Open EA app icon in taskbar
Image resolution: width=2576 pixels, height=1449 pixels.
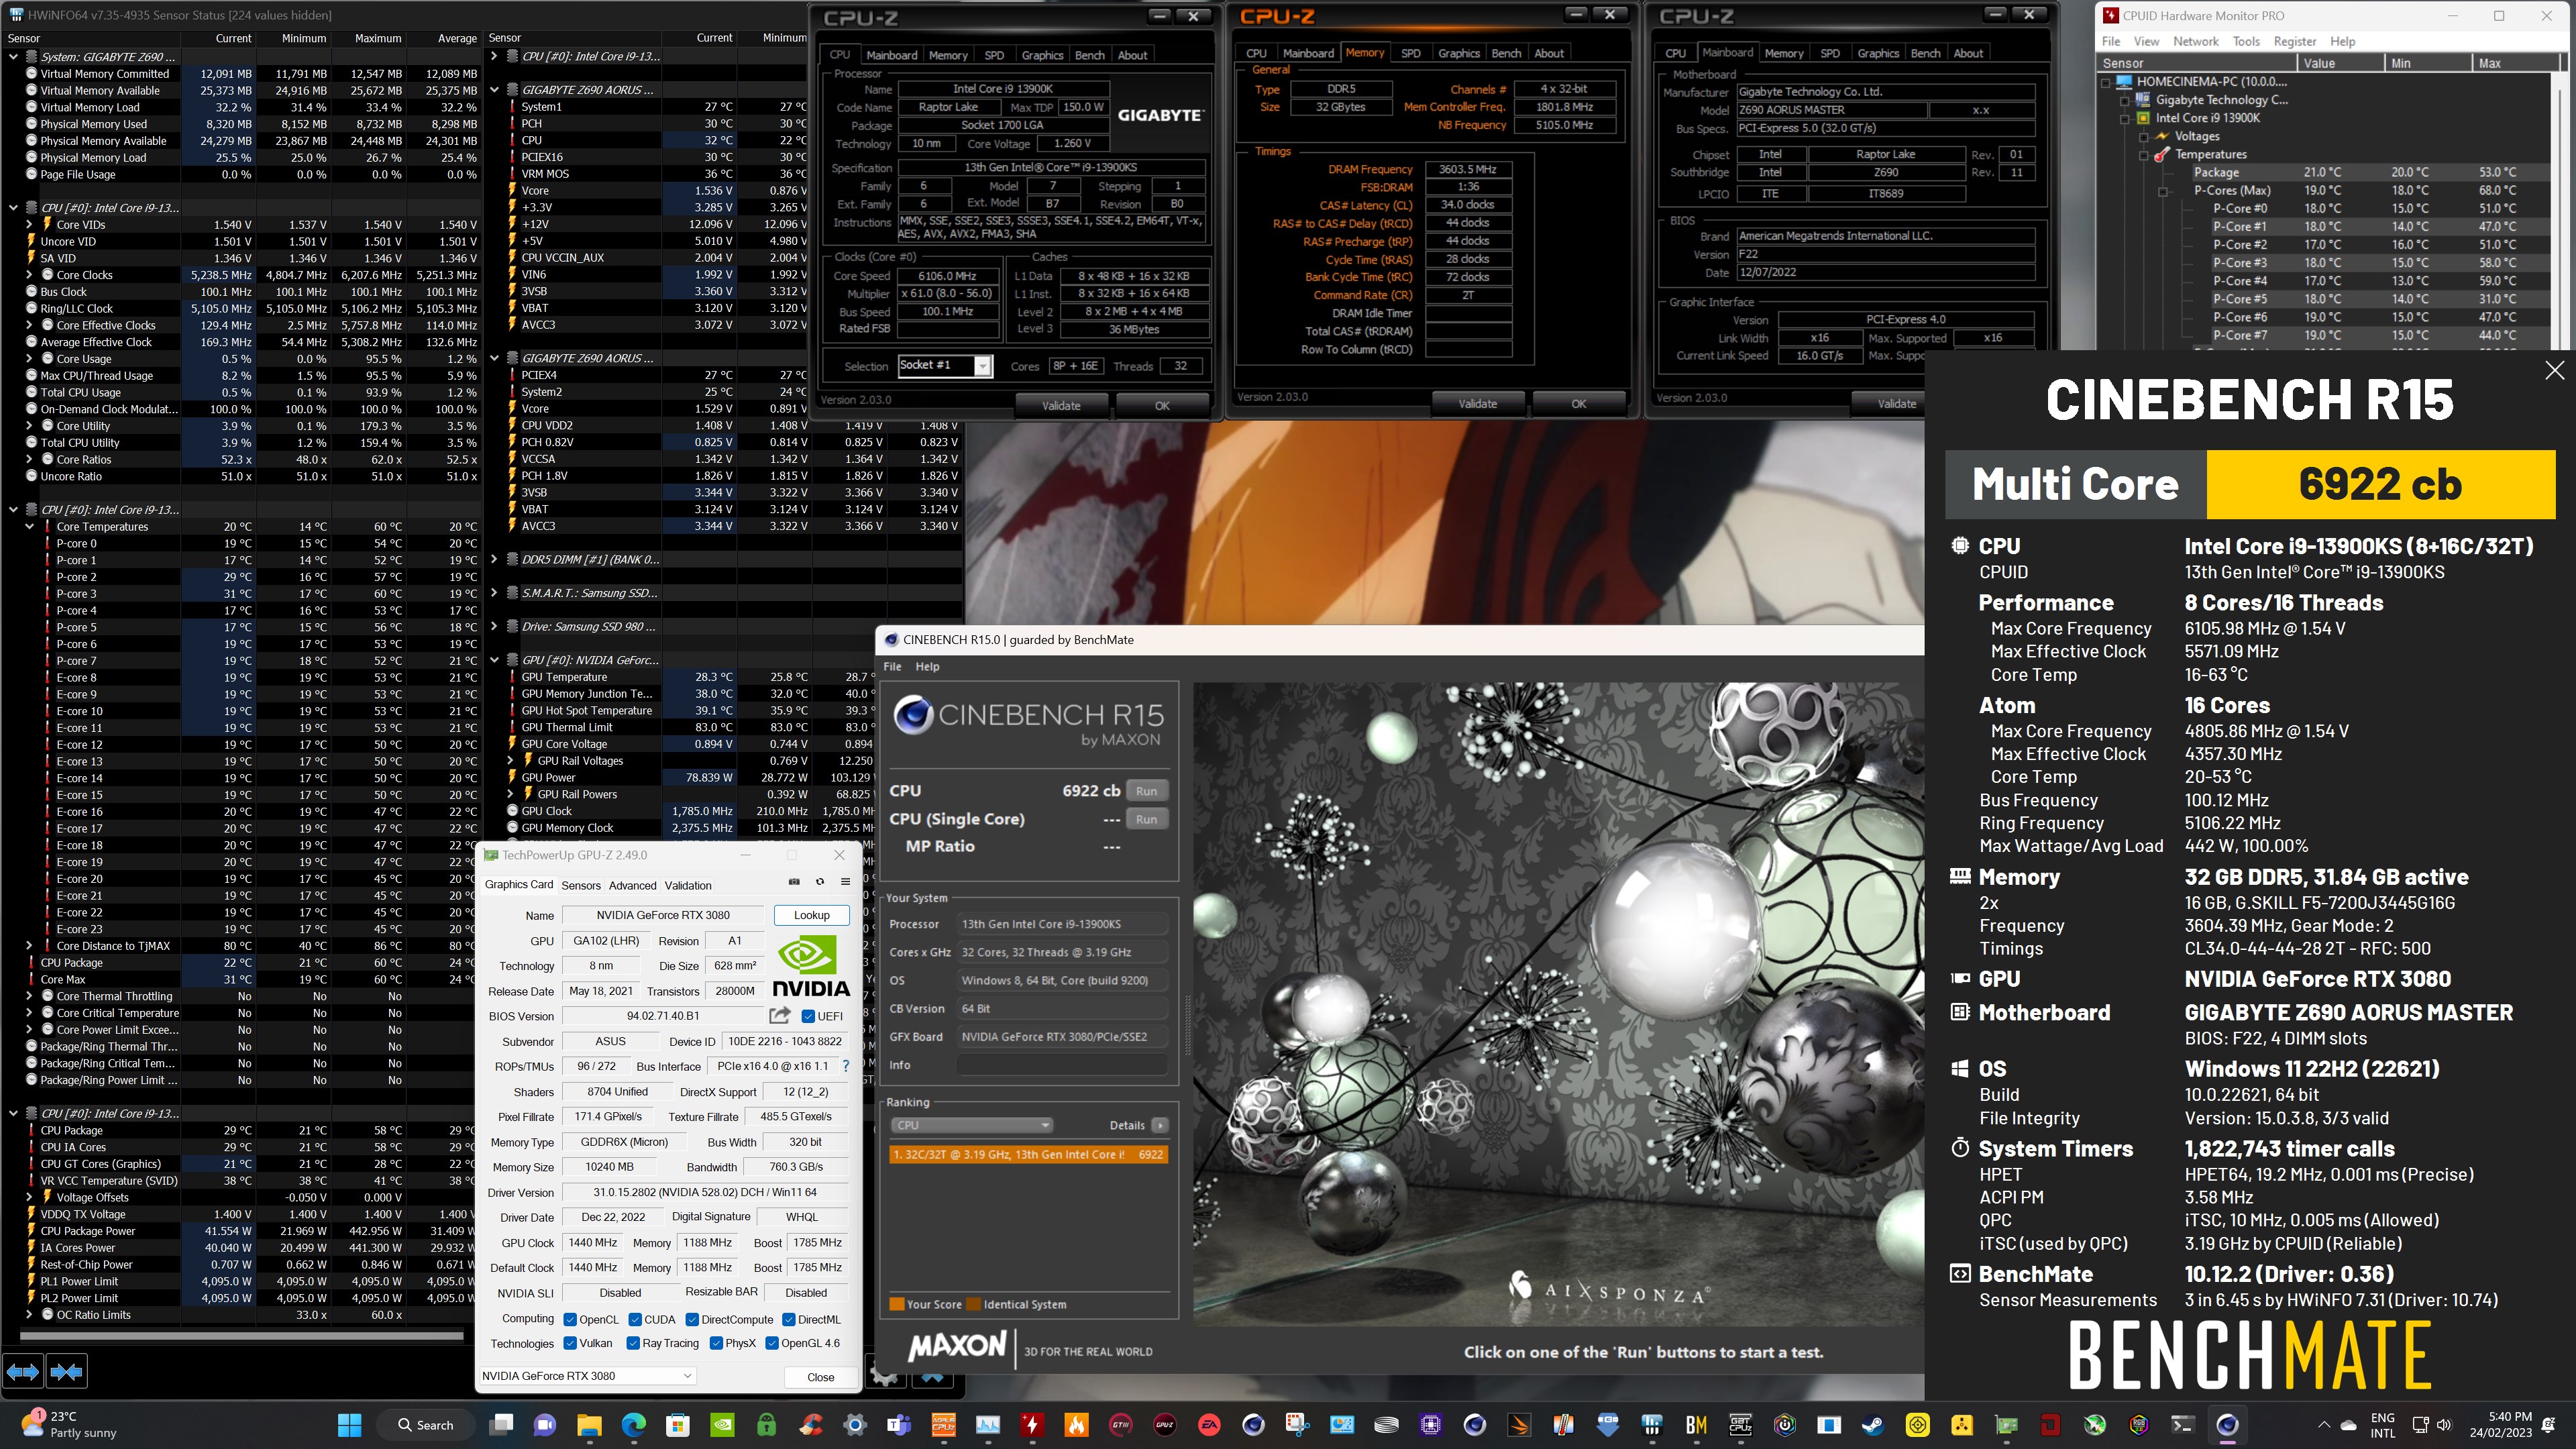click(1209, 1425)
